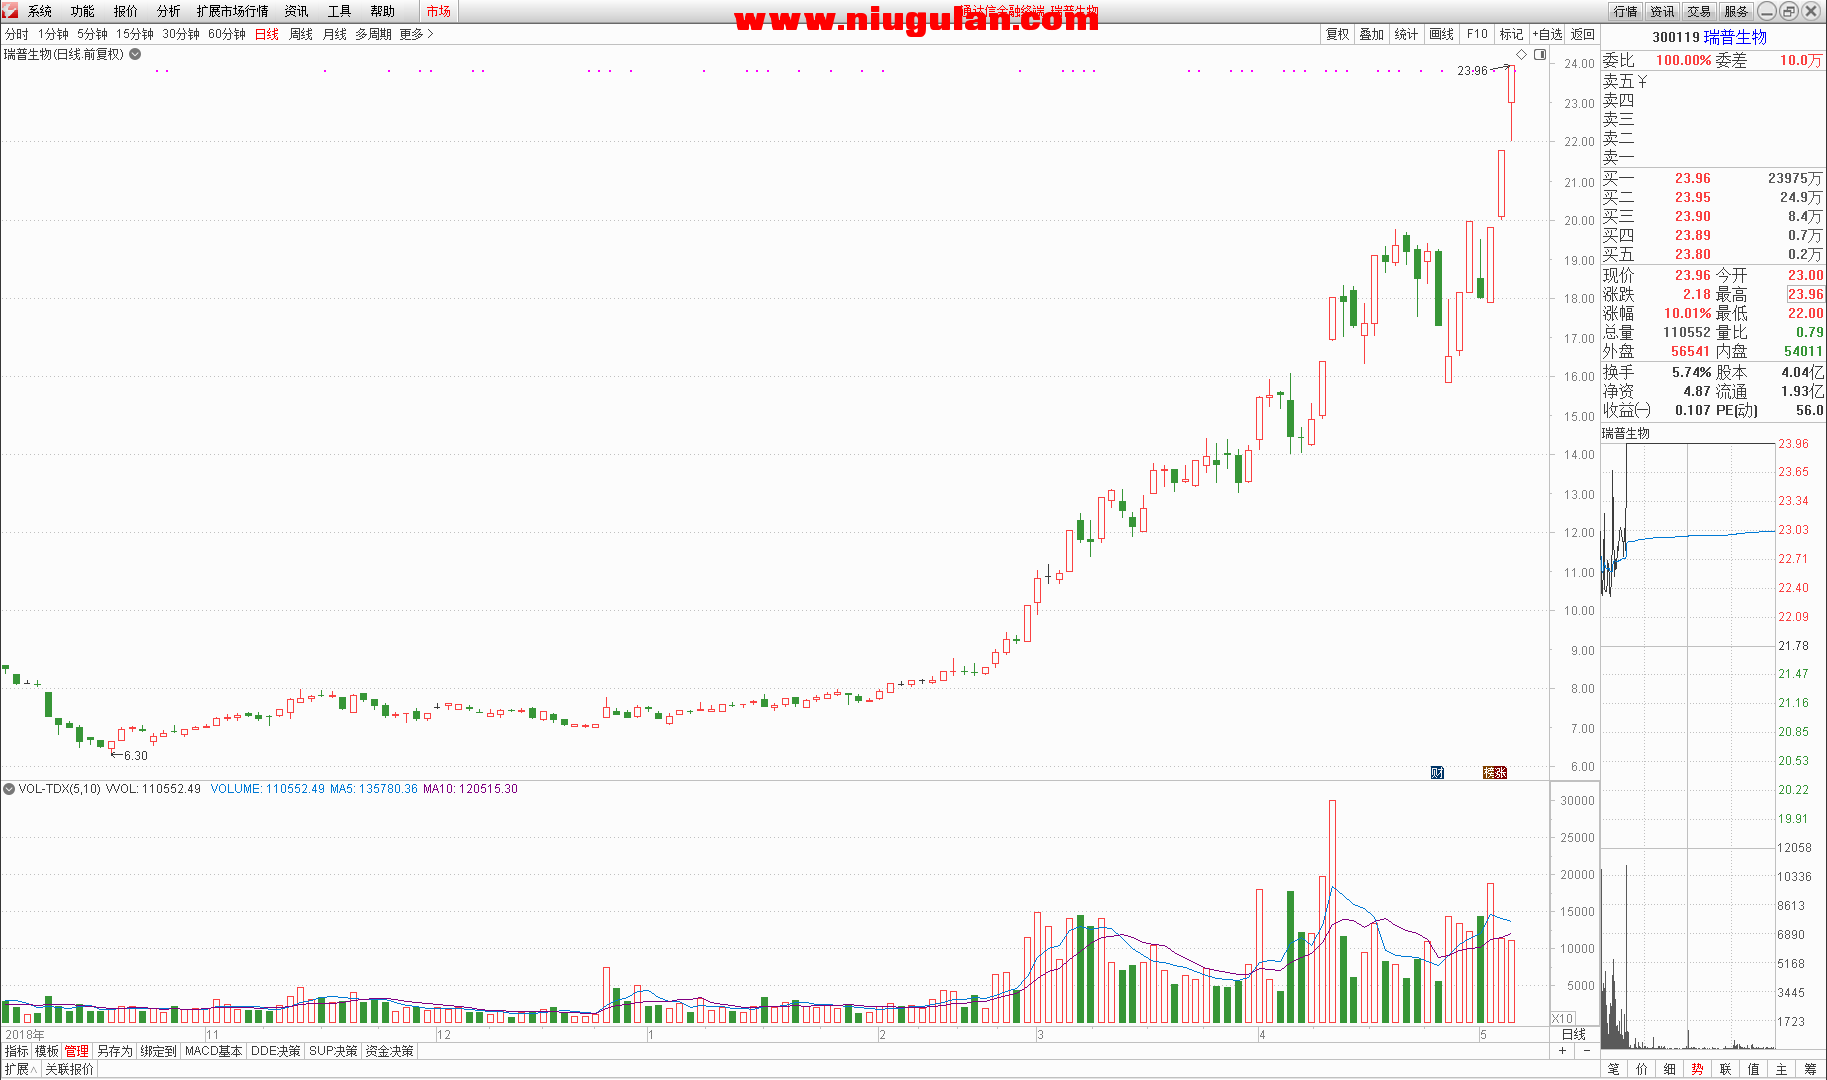Click the 日线 label beside zoom buttons
Viewport: 1827px width, 1080px height.
click(1574, 1034)
